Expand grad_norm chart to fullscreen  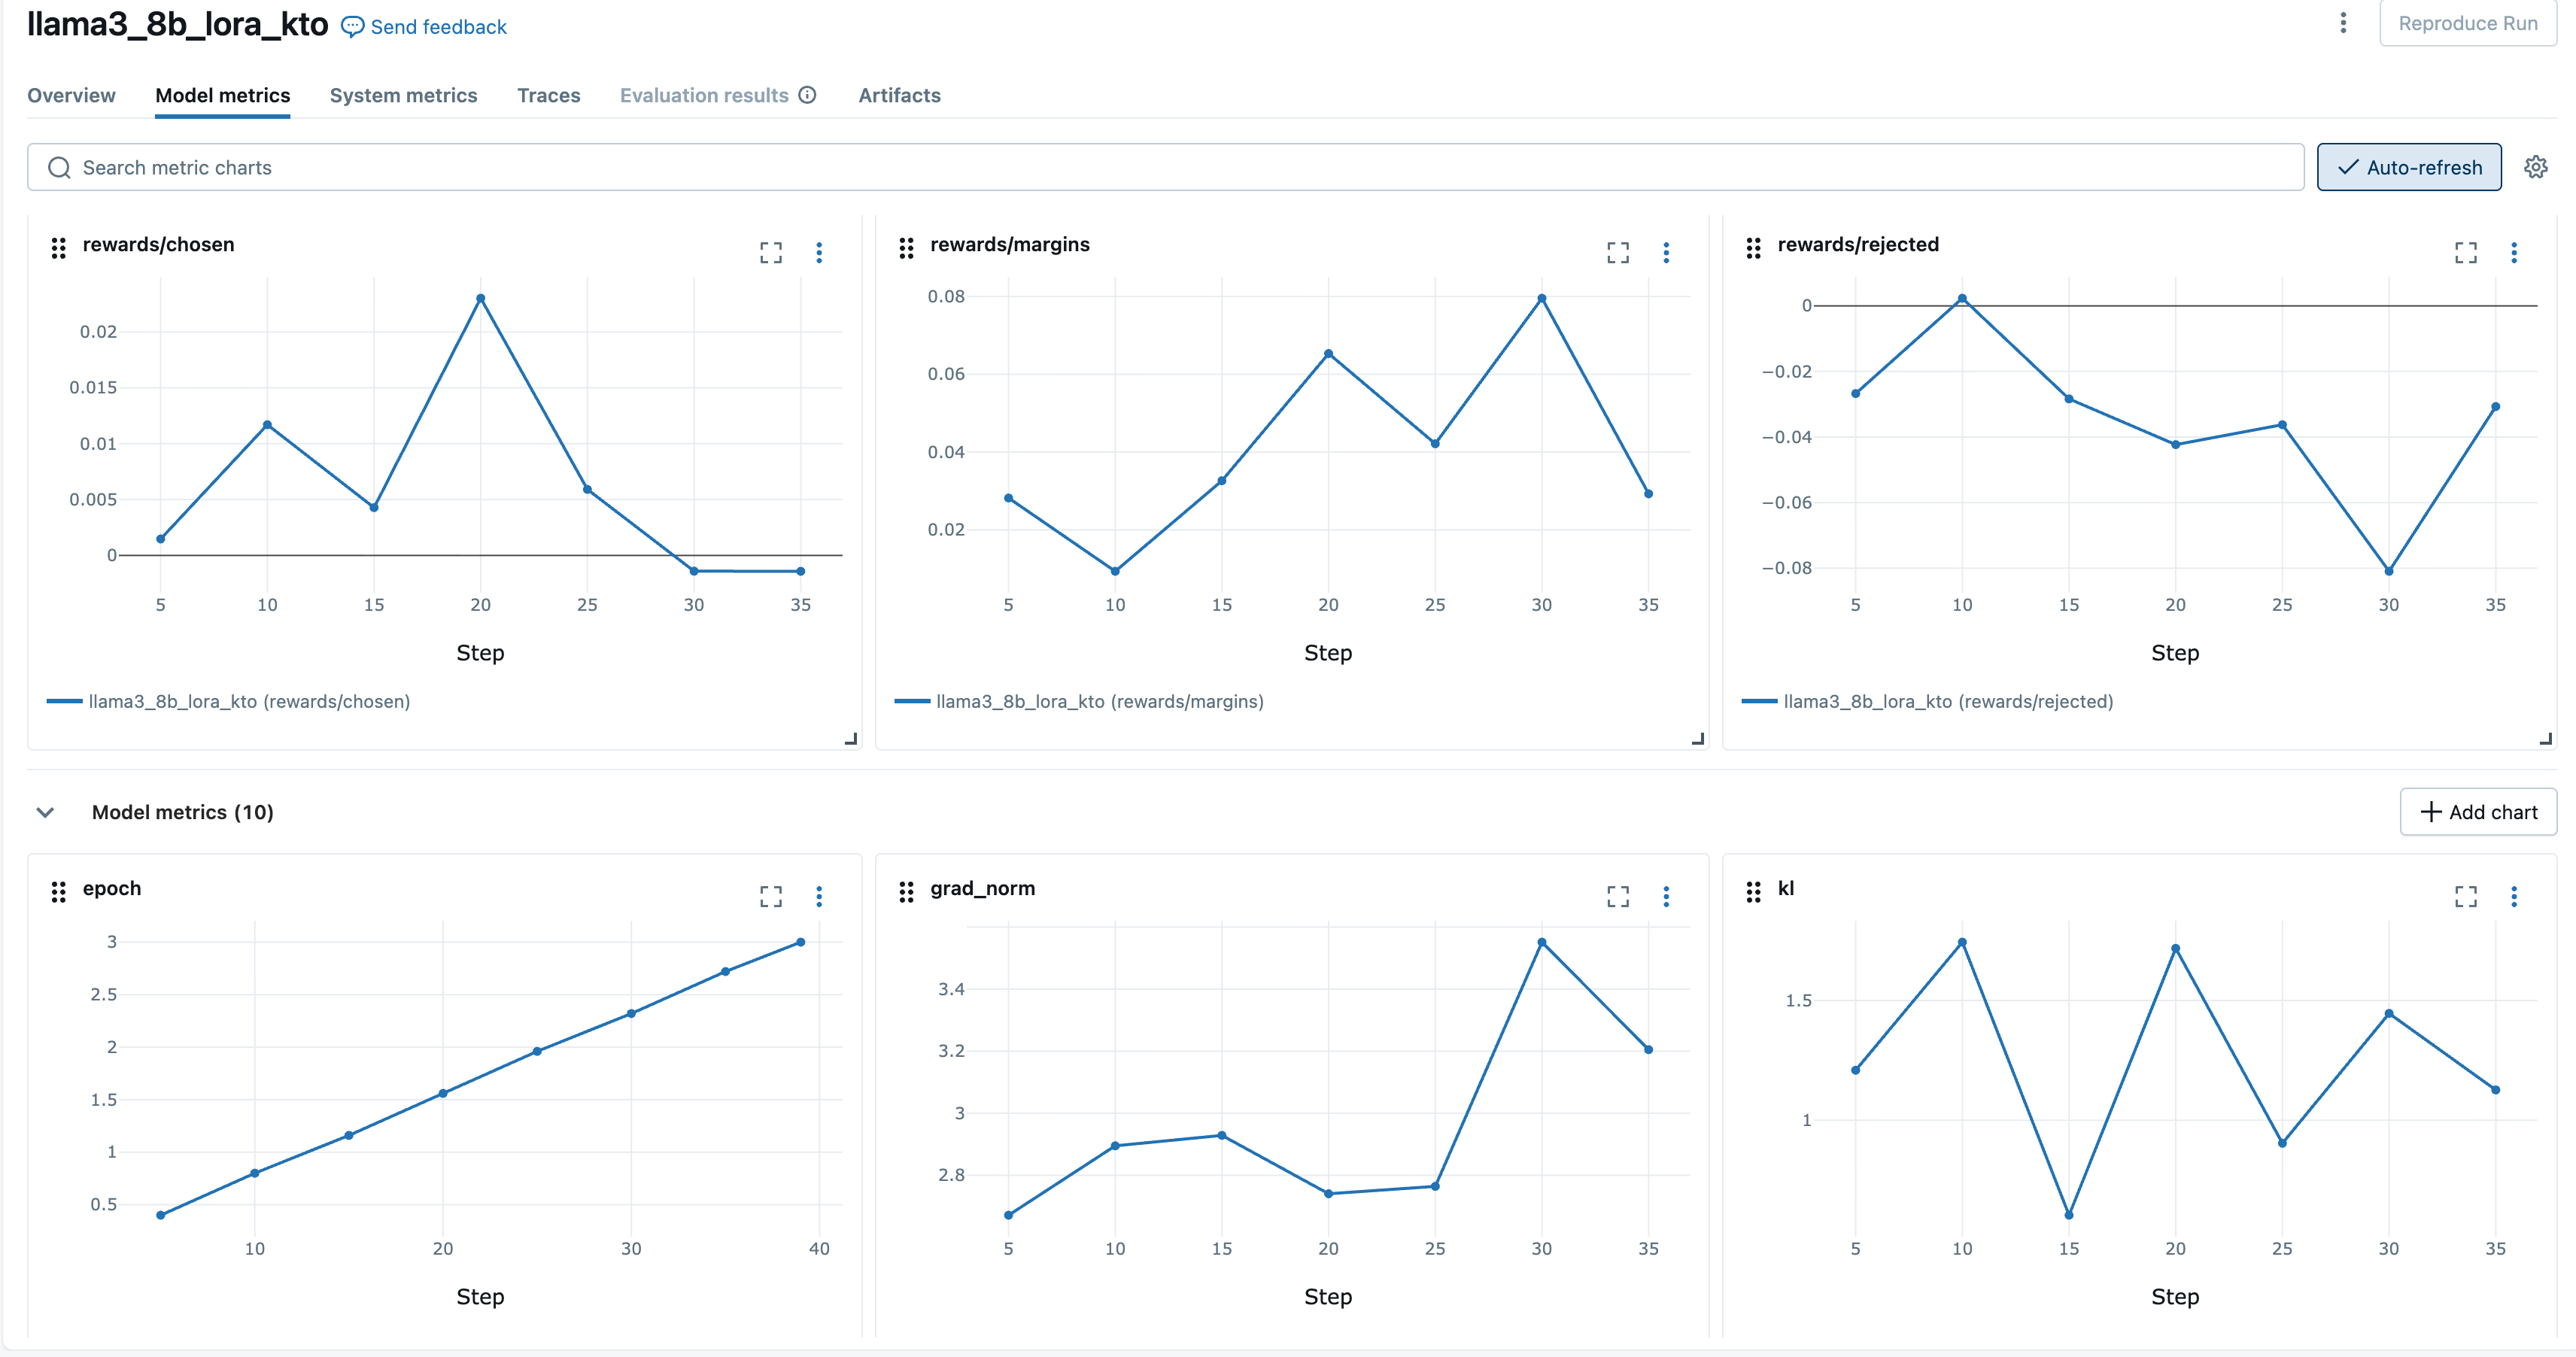coord(1617,896)
